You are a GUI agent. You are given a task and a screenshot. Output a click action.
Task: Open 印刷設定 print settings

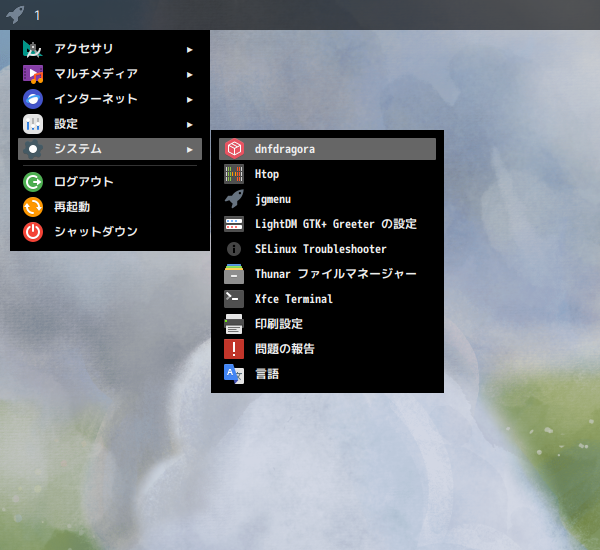(x=327, y=324)
